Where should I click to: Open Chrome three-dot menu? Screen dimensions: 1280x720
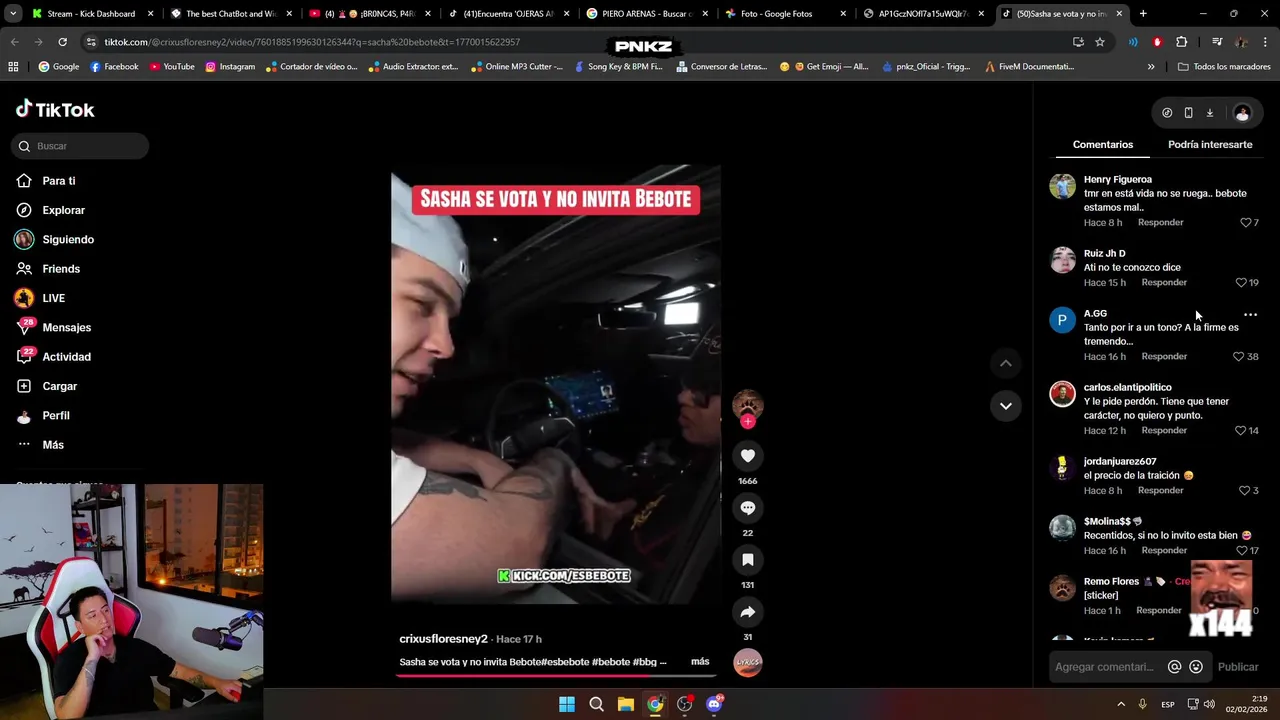[1265, 42]
